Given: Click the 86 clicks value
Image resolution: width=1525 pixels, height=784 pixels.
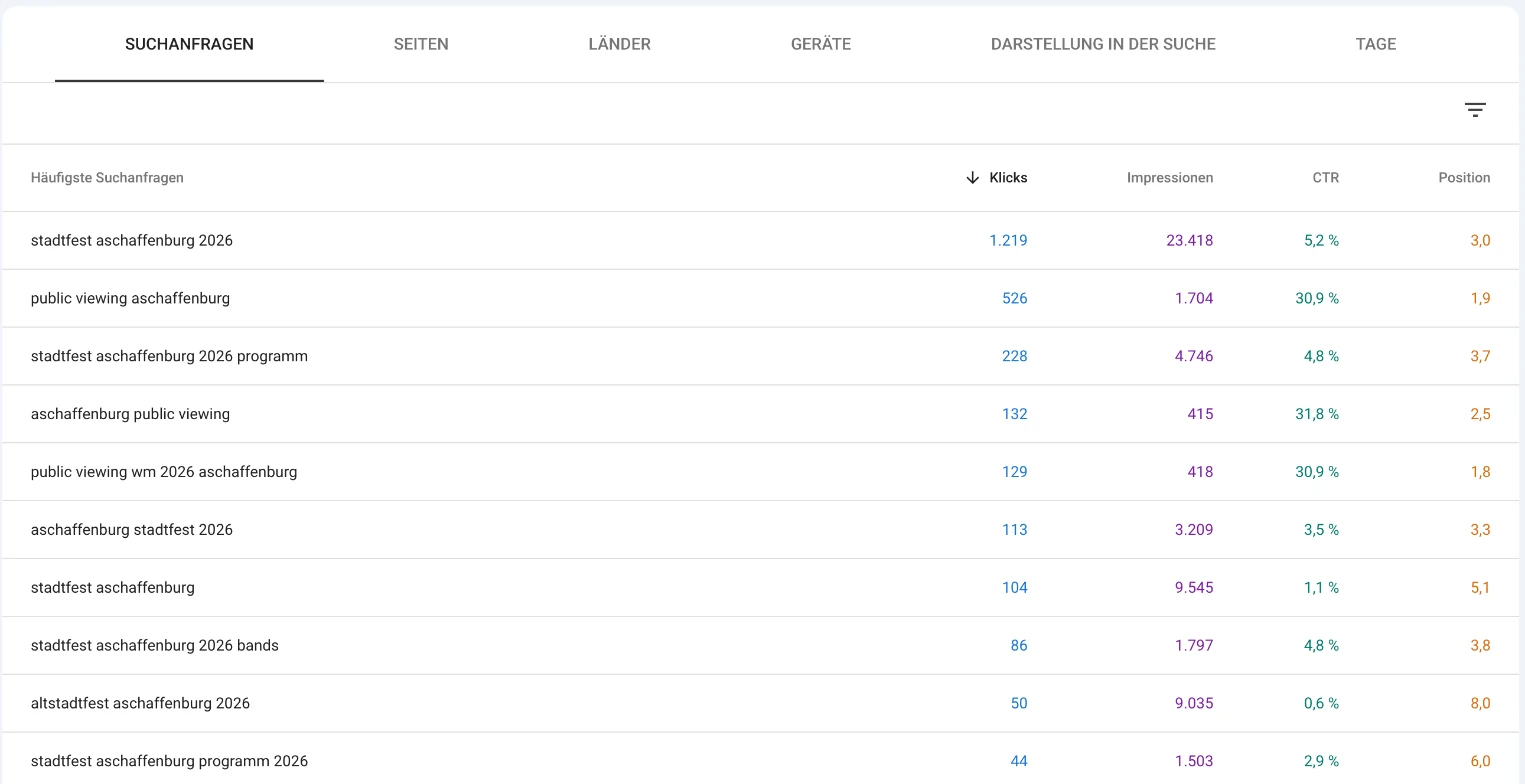Looking at the screenshot, I should coord(1019,646).
